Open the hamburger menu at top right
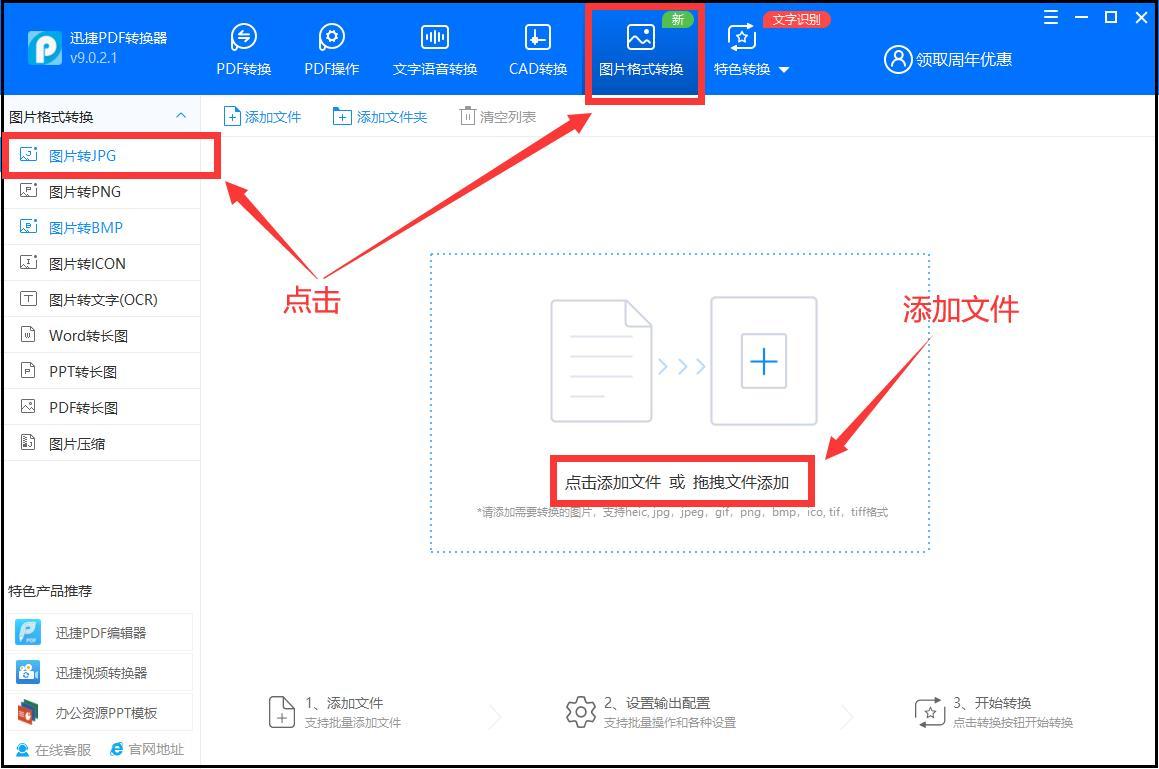 (x=1049, y=17)
